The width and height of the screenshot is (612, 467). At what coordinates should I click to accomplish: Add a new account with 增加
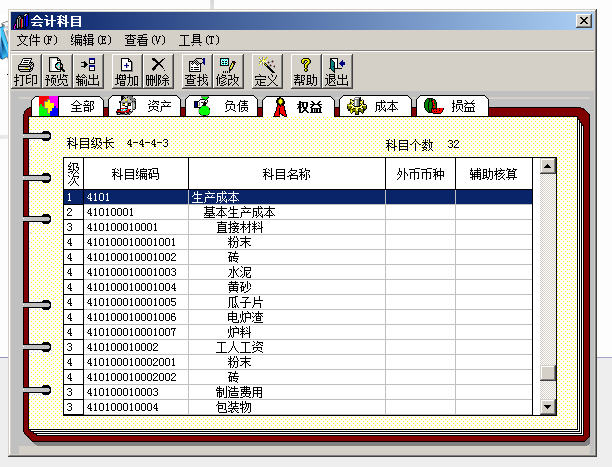[127, 71]
